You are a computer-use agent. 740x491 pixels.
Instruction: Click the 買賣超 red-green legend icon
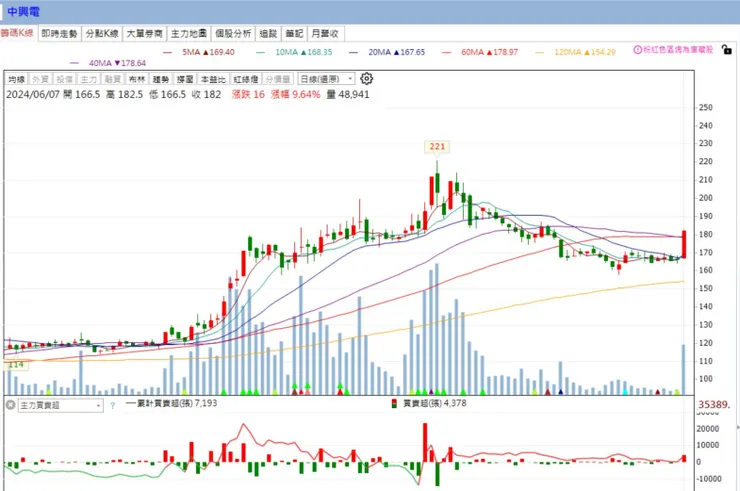coord(394,403)
